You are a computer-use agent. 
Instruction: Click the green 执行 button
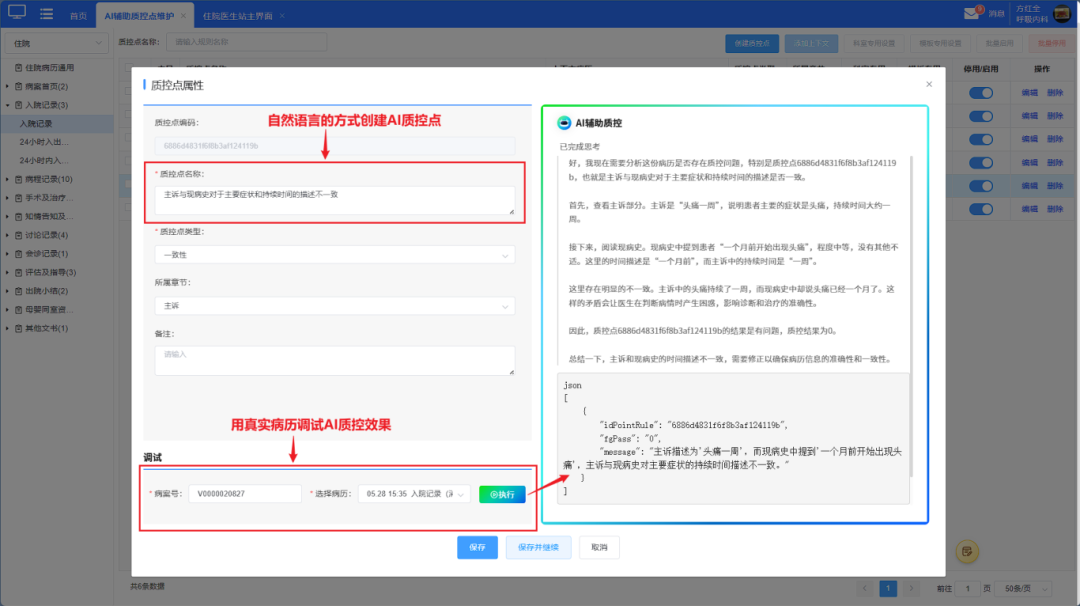502,494
